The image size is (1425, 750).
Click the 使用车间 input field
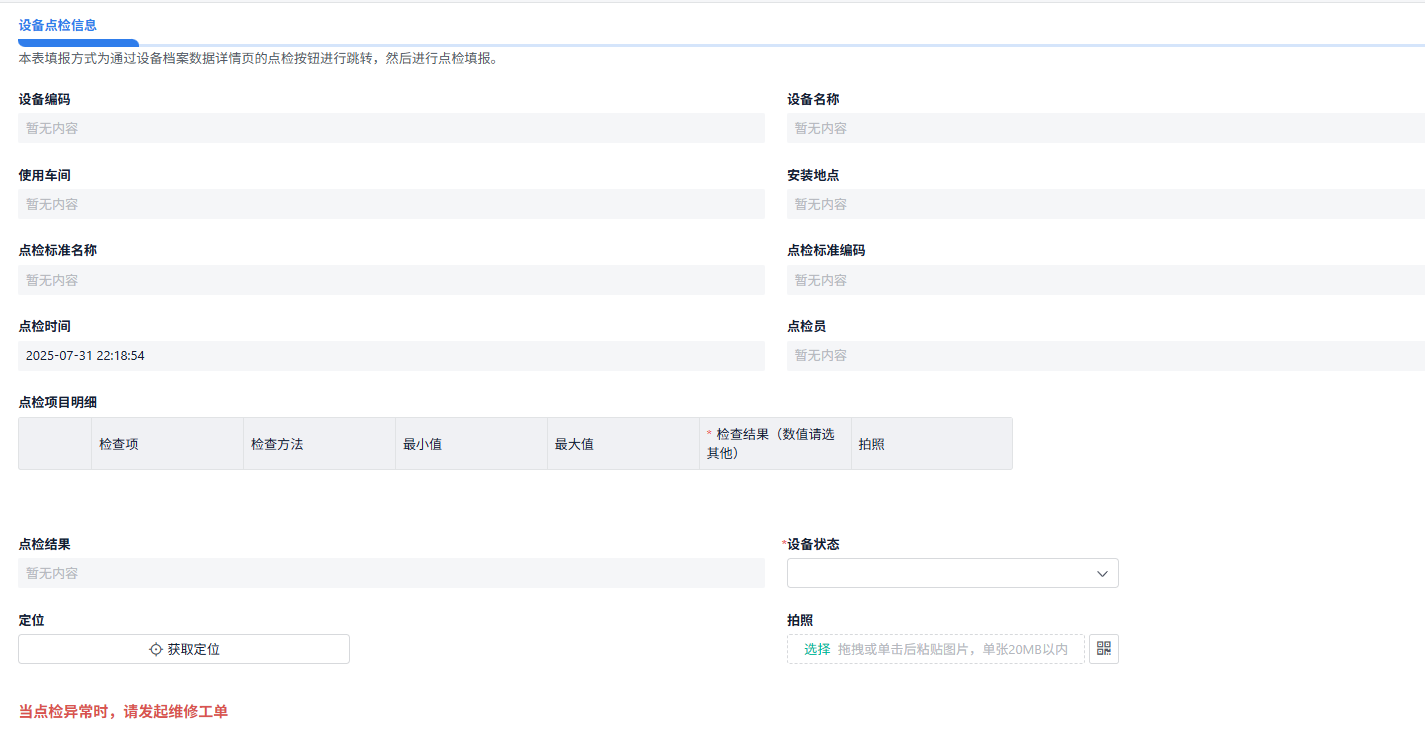pos(391,204)
